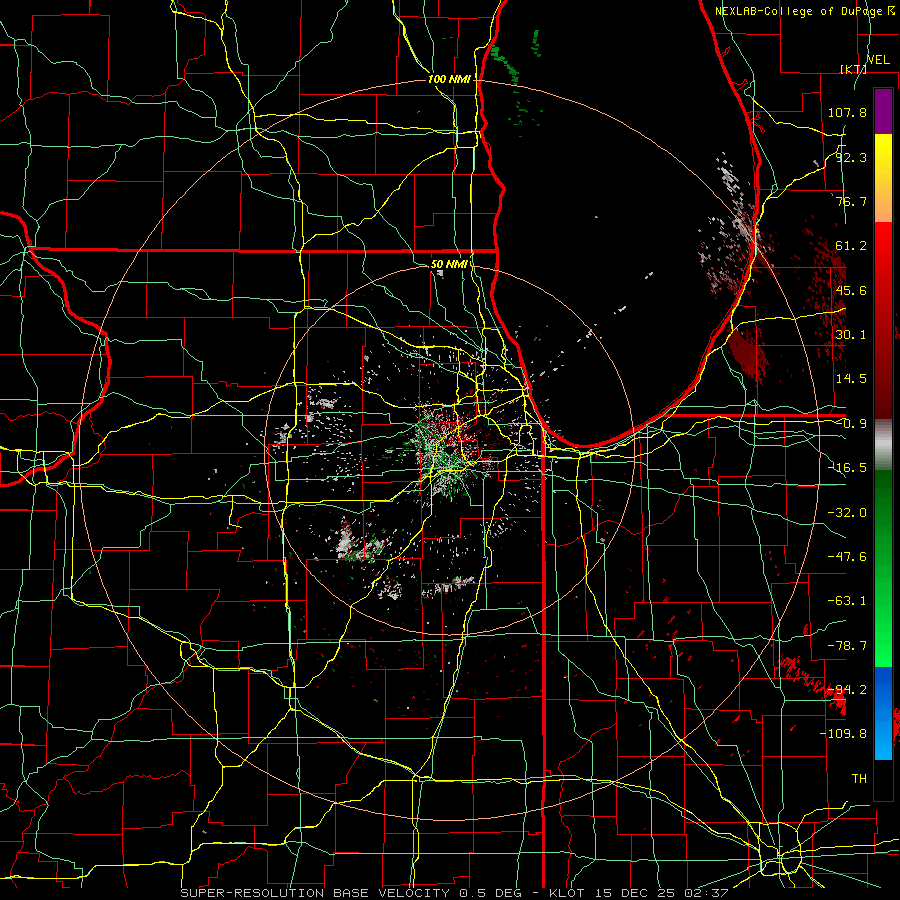
Task: Click the [KT] units label
Action: 853,69
